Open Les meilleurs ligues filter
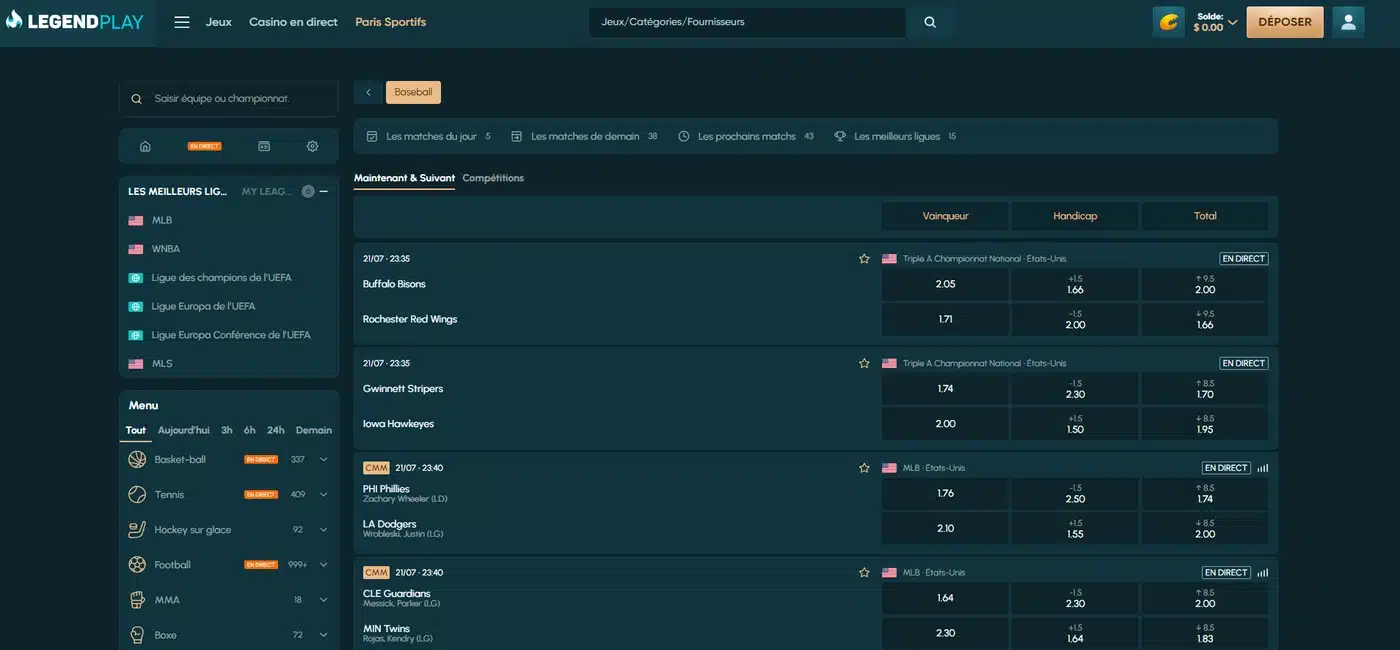 pyautogui.click(x=896, y=136)
